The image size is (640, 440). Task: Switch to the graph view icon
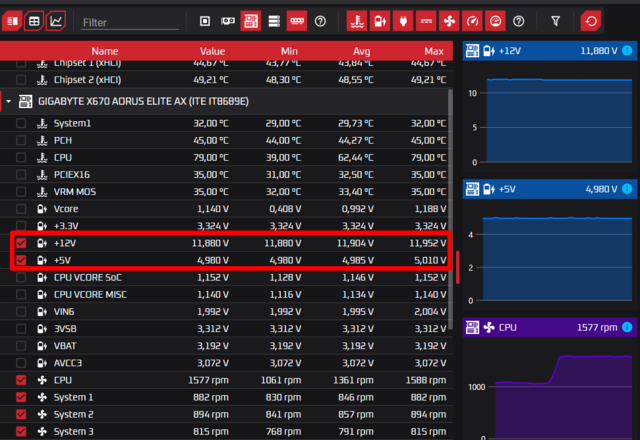tap(57, 20)
